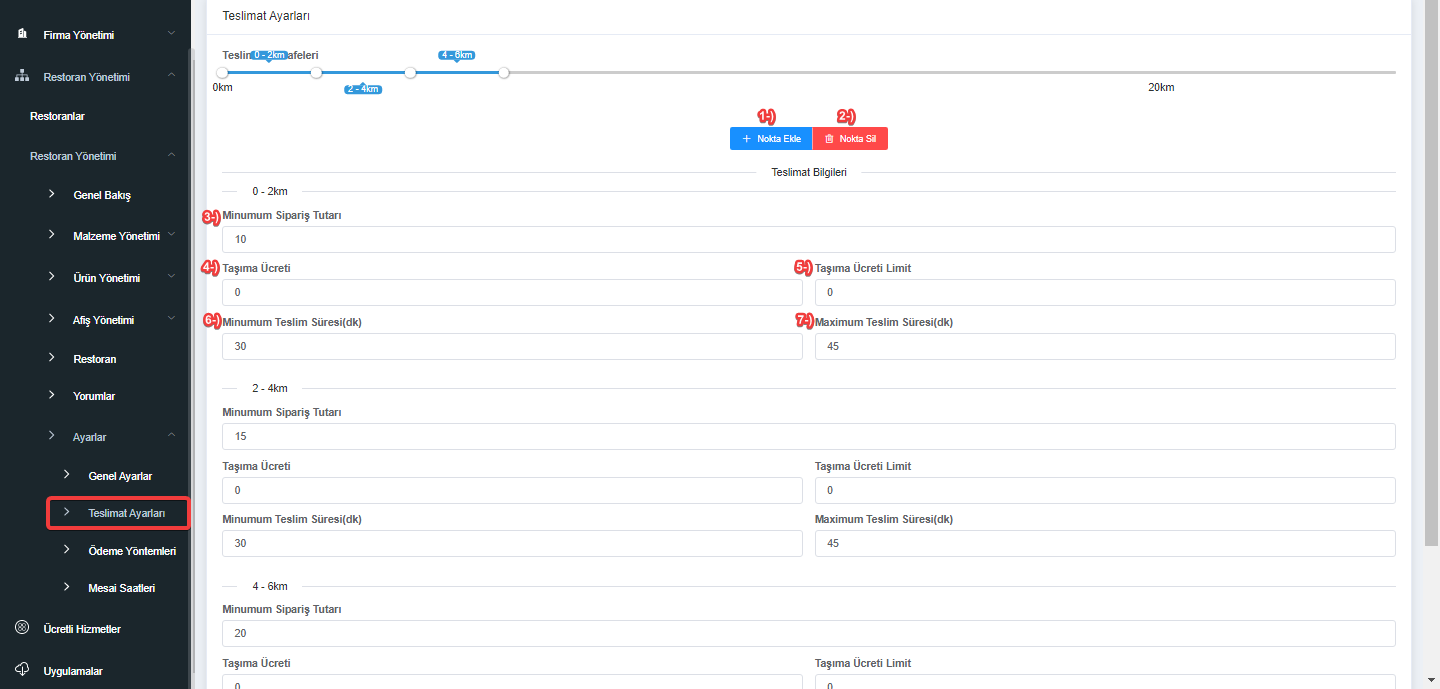Click the arrow icon beside Mesai Saatleri
The image size is (1440, 689).
tap(67, 587)
